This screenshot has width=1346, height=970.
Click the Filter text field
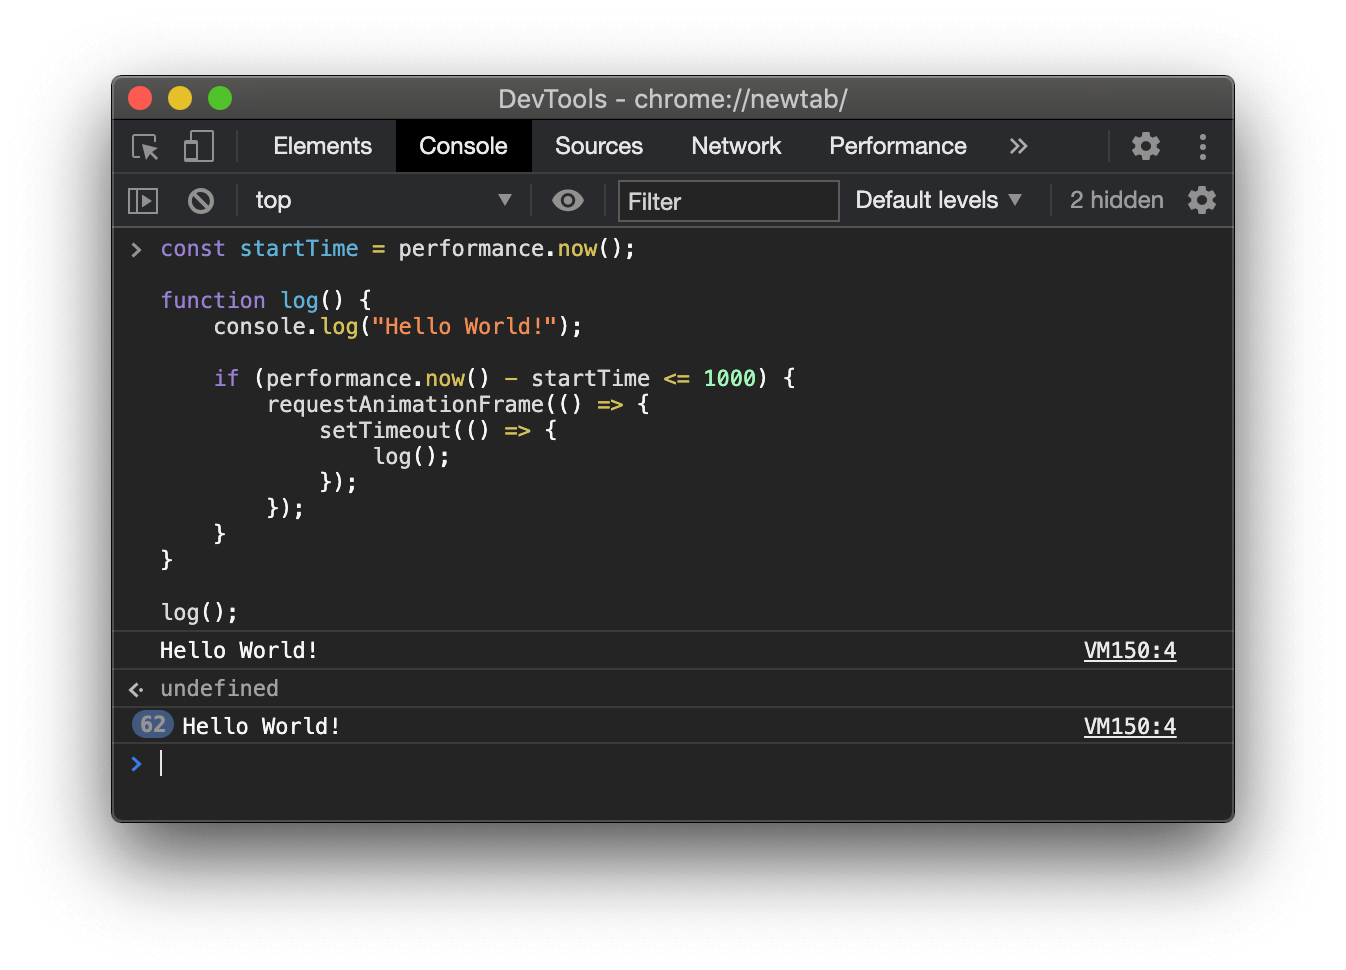click(x=728, y=202)
